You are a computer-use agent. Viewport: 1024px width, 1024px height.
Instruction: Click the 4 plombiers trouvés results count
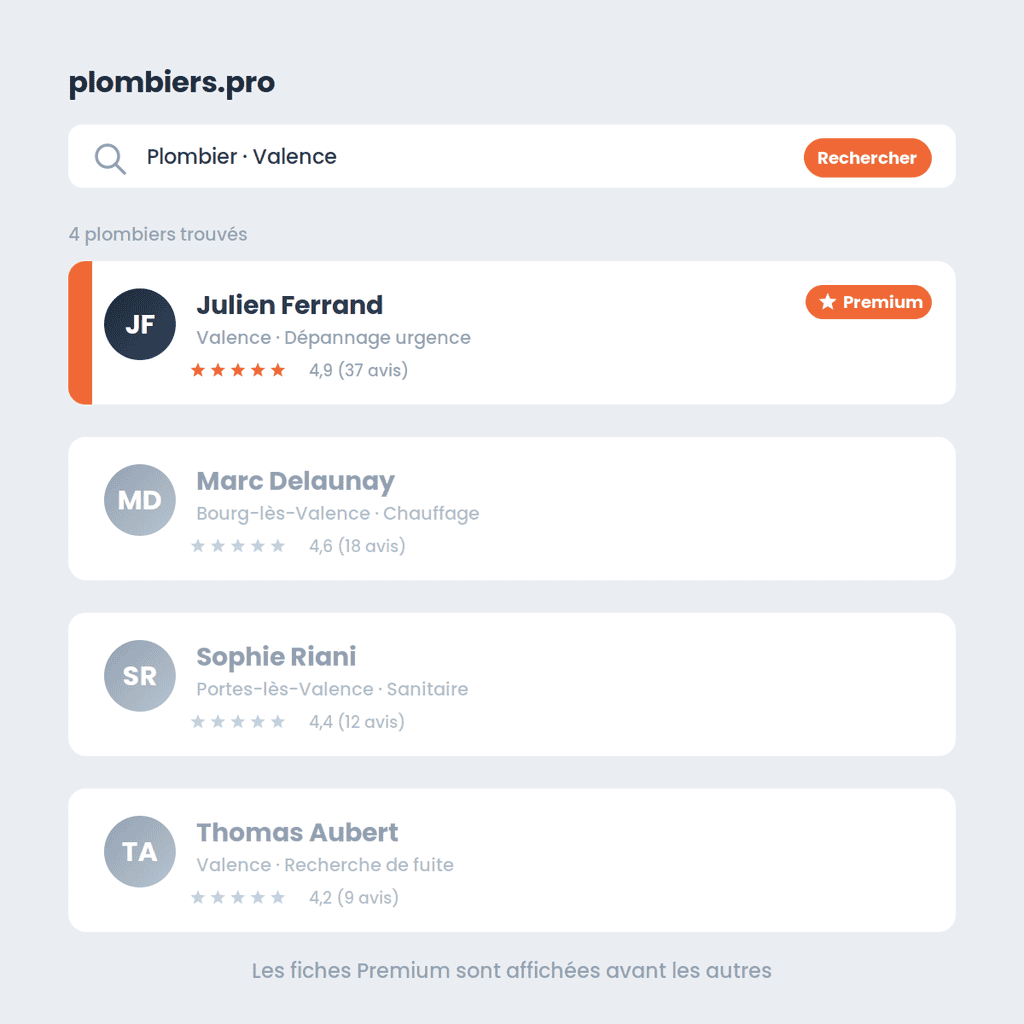(158, 234)
